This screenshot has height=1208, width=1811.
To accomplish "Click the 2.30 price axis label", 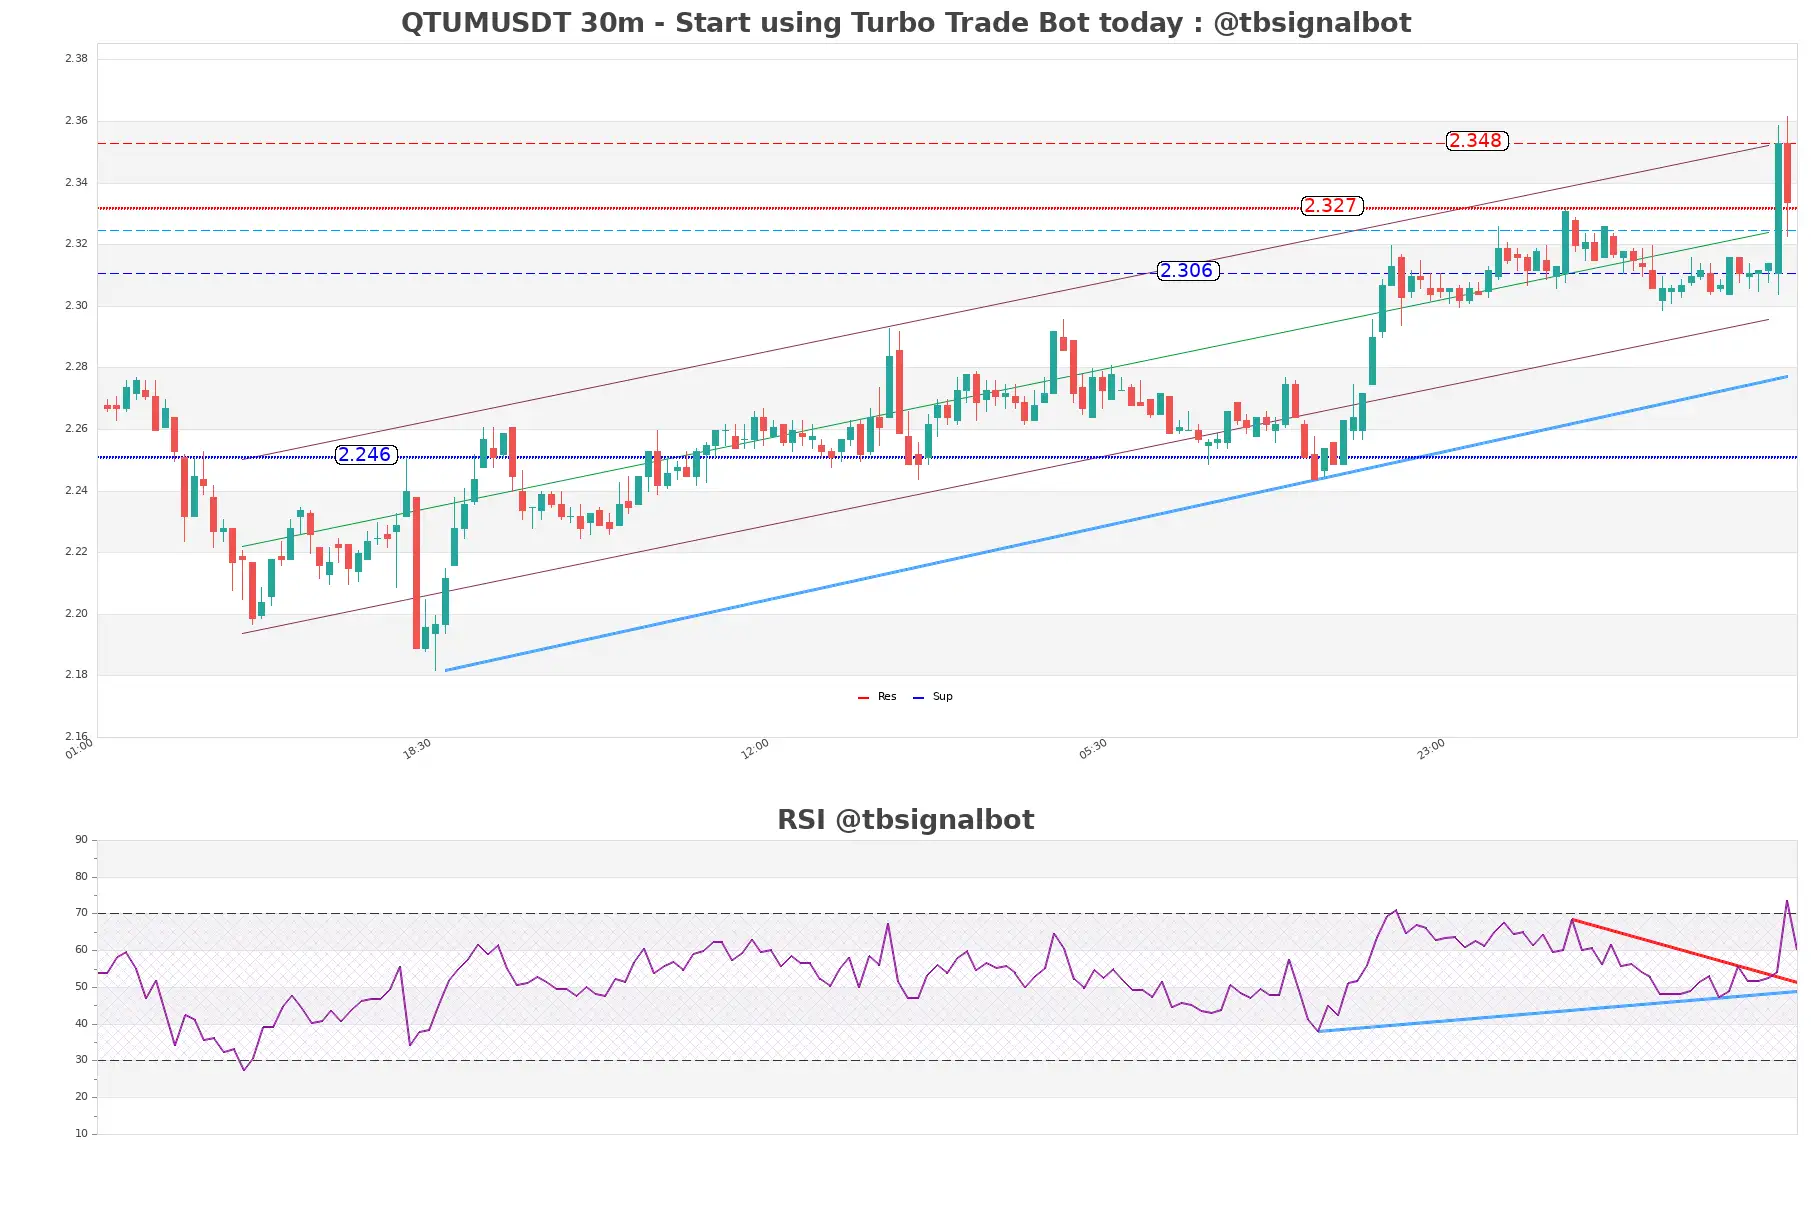I will (x=76, y=306).
